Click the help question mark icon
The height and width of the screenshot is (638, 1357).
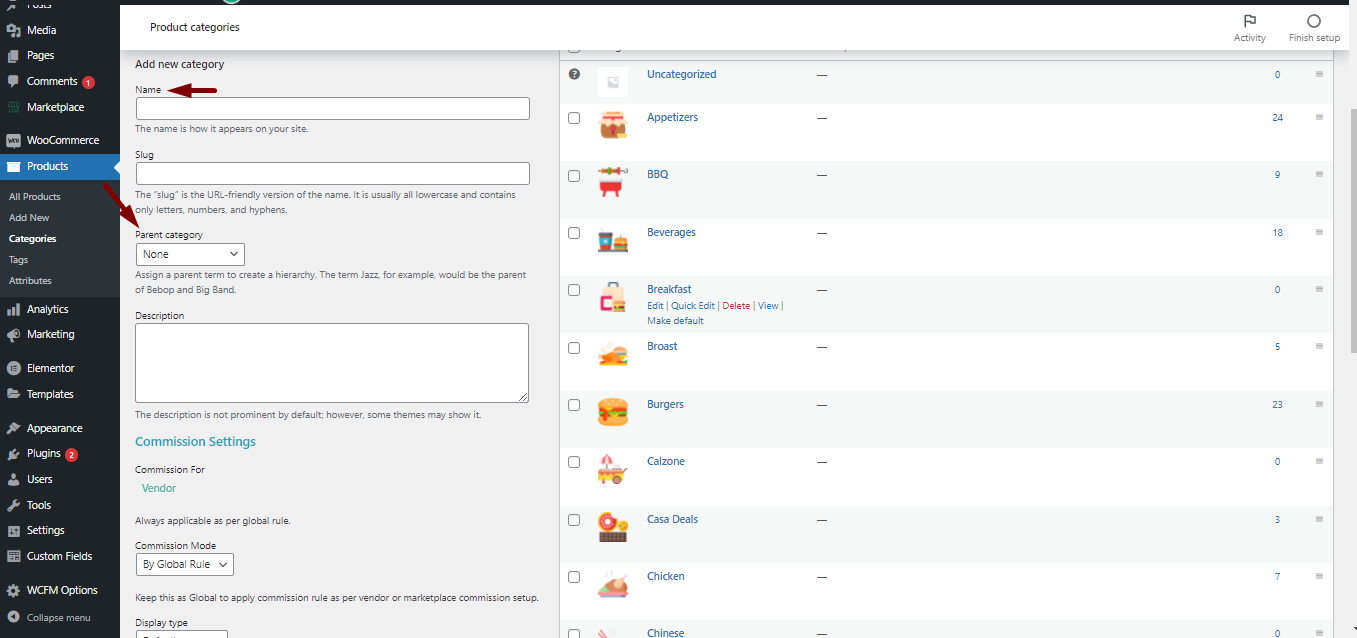click(574, 74)
